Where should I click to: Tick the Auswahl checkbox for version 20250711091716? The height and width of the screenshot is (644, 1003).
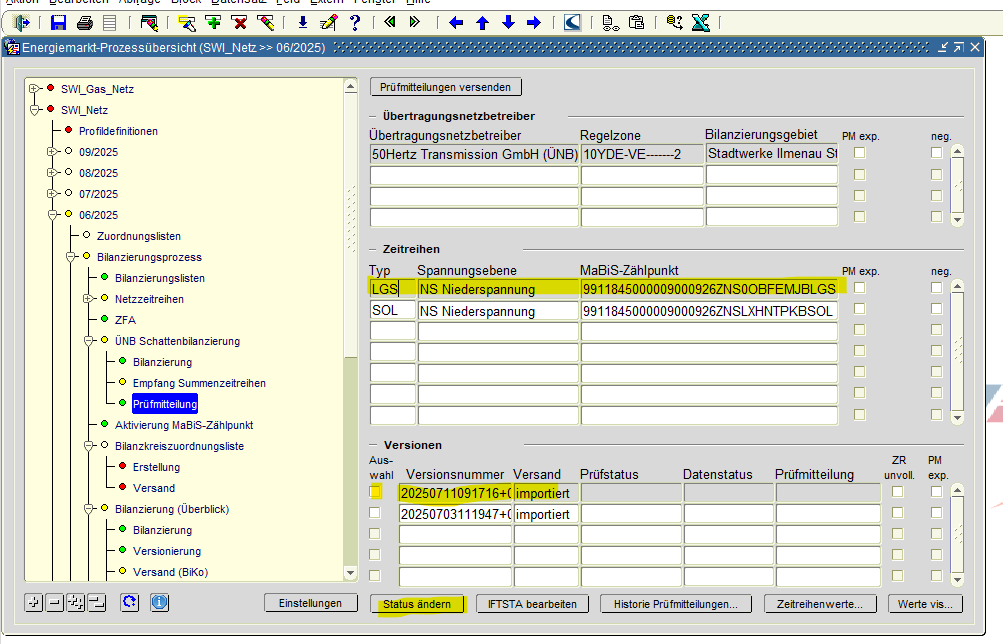375,492
